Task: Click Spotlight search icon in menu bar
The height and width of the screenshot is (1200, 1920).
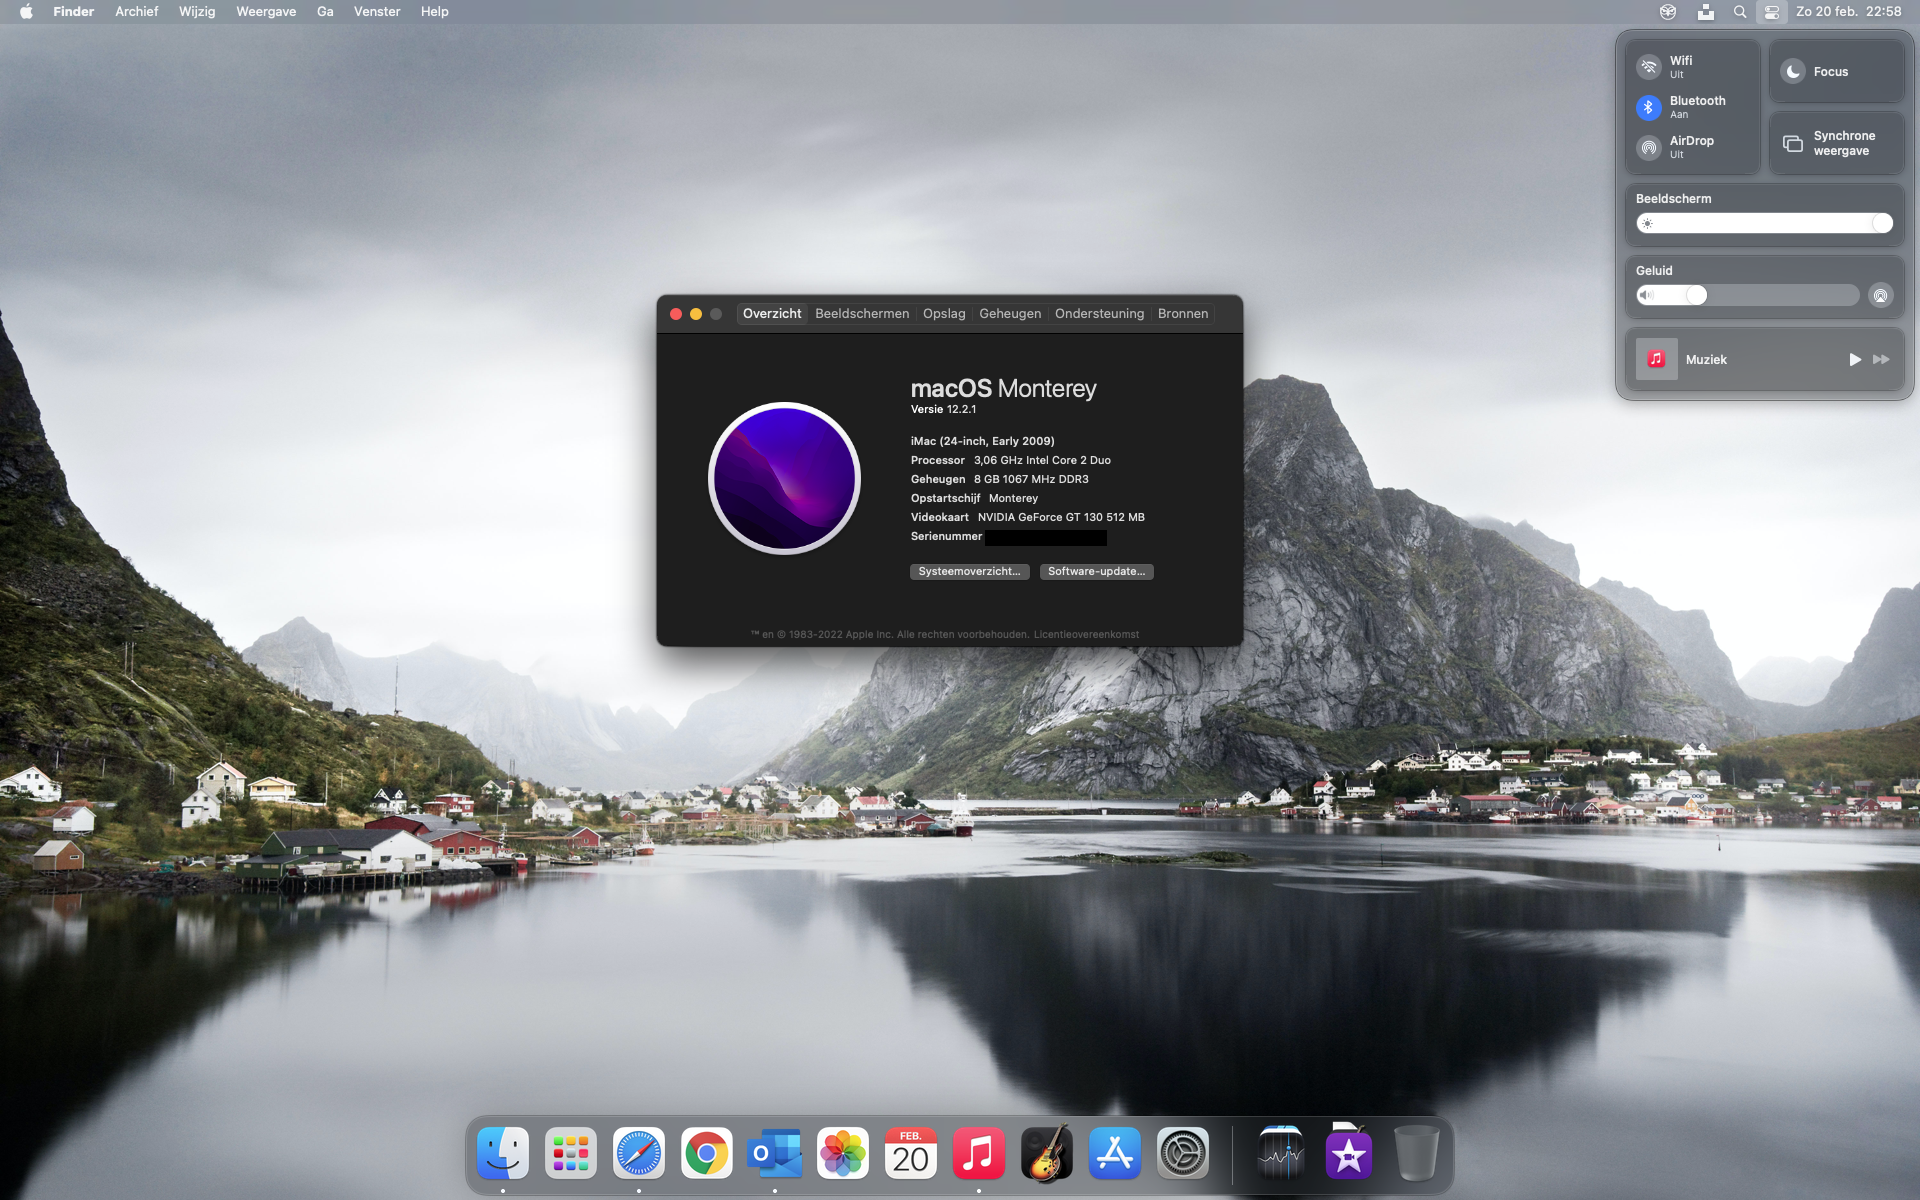Action: coord(1740,12)
